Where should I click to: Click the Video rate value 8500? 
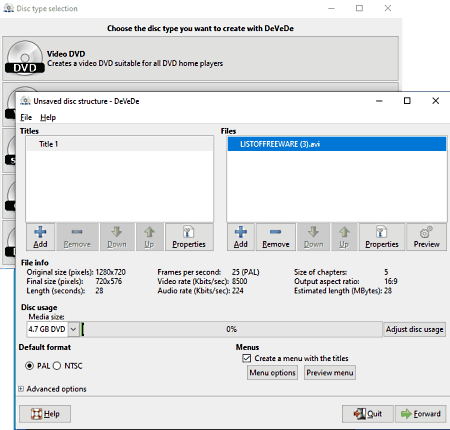(240, 281)
